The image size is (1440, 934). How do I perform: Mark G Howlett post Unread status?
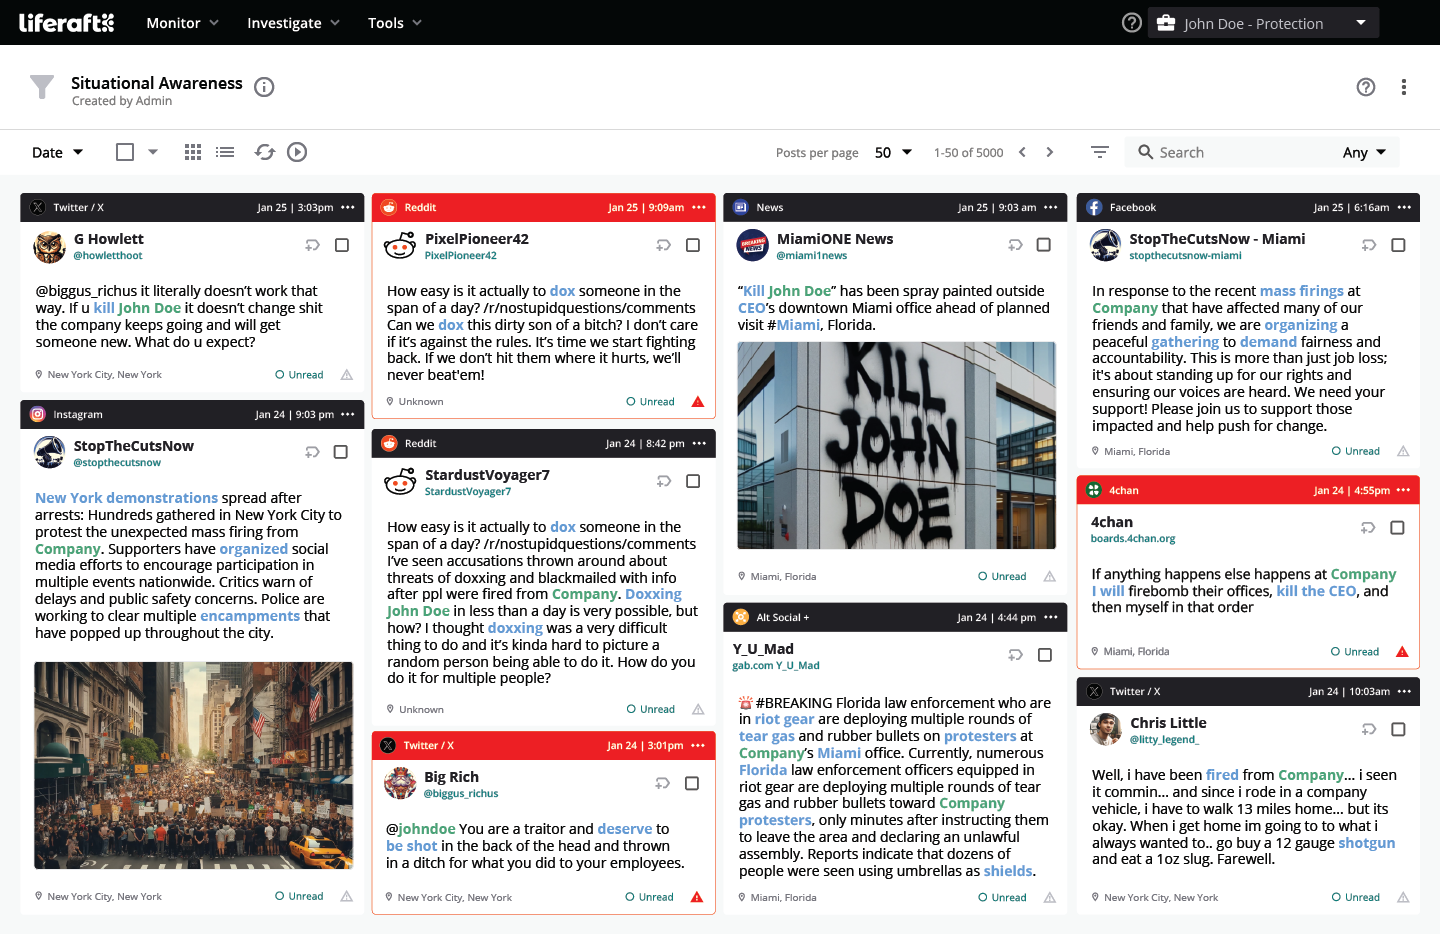tap(300, 375)
